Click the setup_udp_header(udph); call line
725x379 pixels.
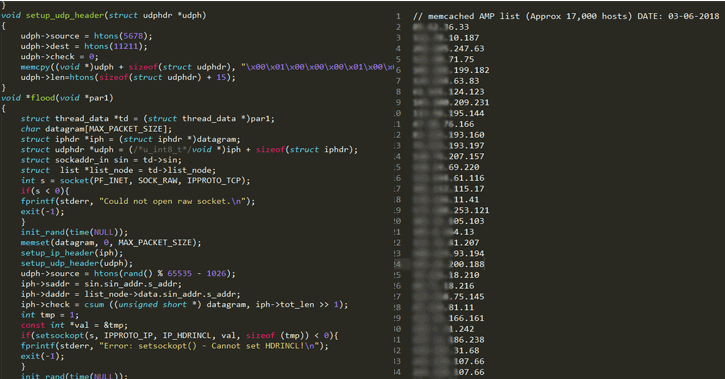click(76, 263)
